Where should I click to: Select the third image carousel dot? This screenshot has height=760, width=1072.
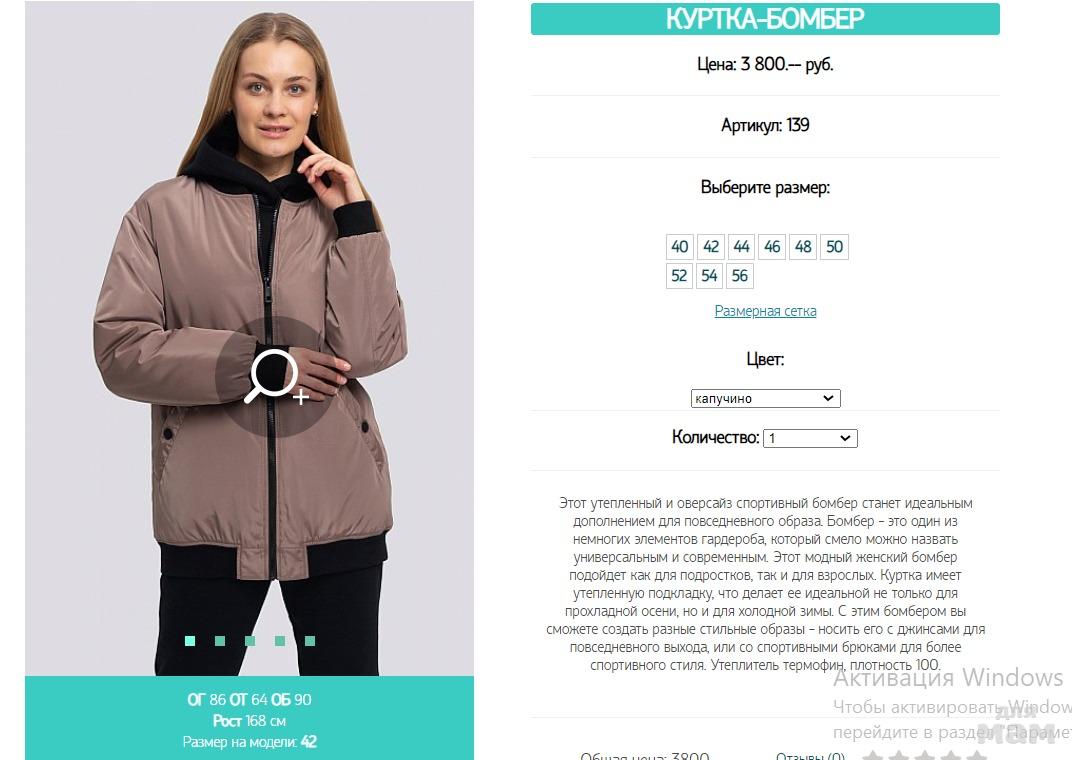[250, 640]
